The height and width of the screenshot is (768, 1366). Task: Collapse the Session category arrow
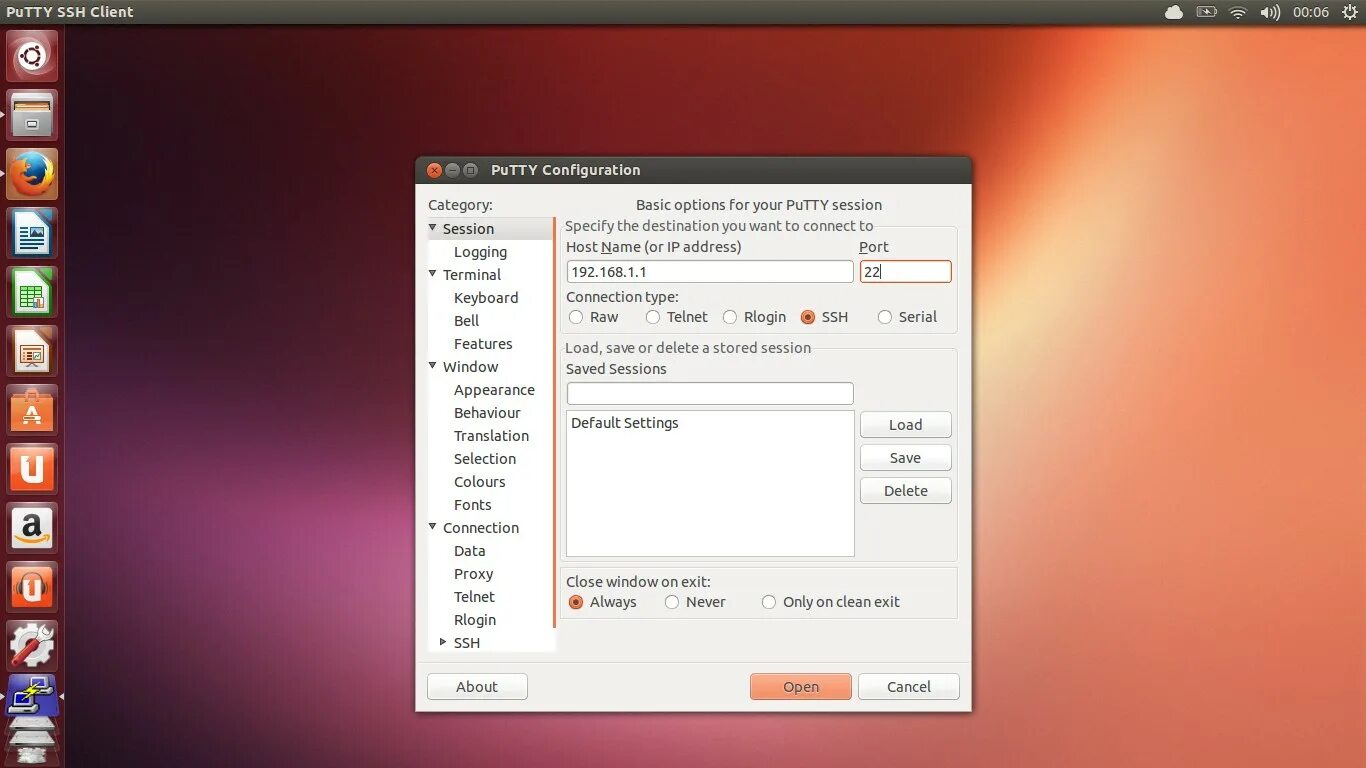tap(433, 228)
